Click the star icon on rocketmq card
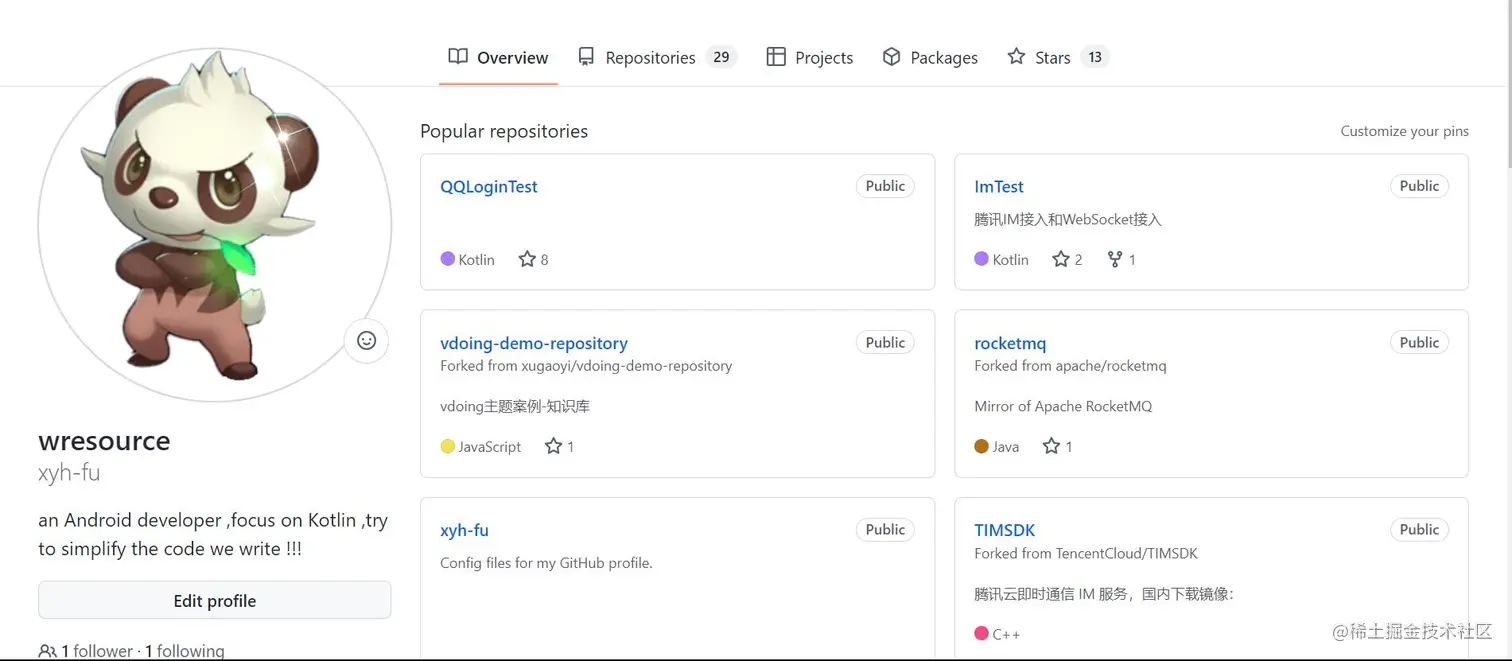 point(1051,446)
